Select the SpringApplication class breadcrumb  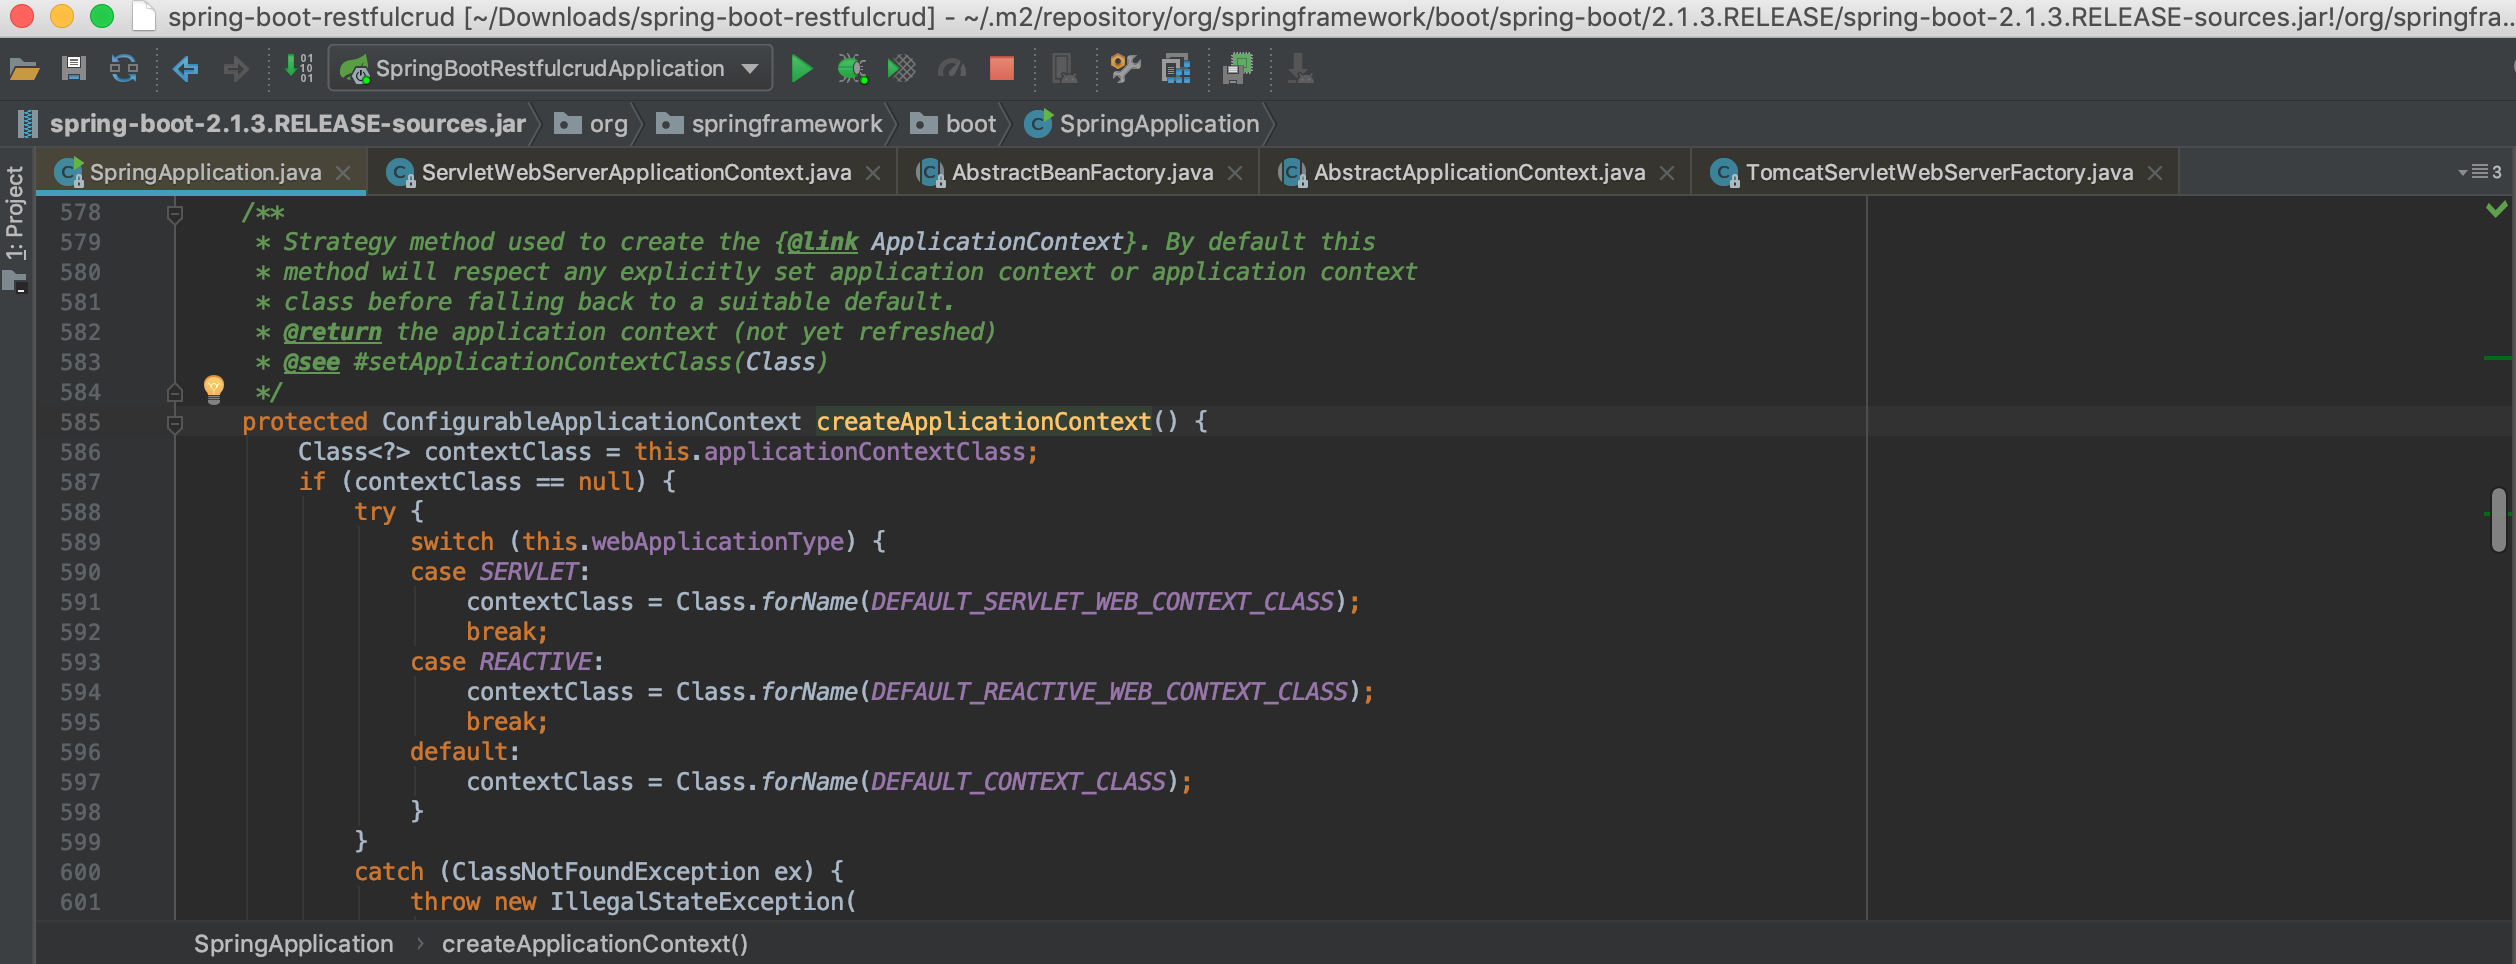1142,124
